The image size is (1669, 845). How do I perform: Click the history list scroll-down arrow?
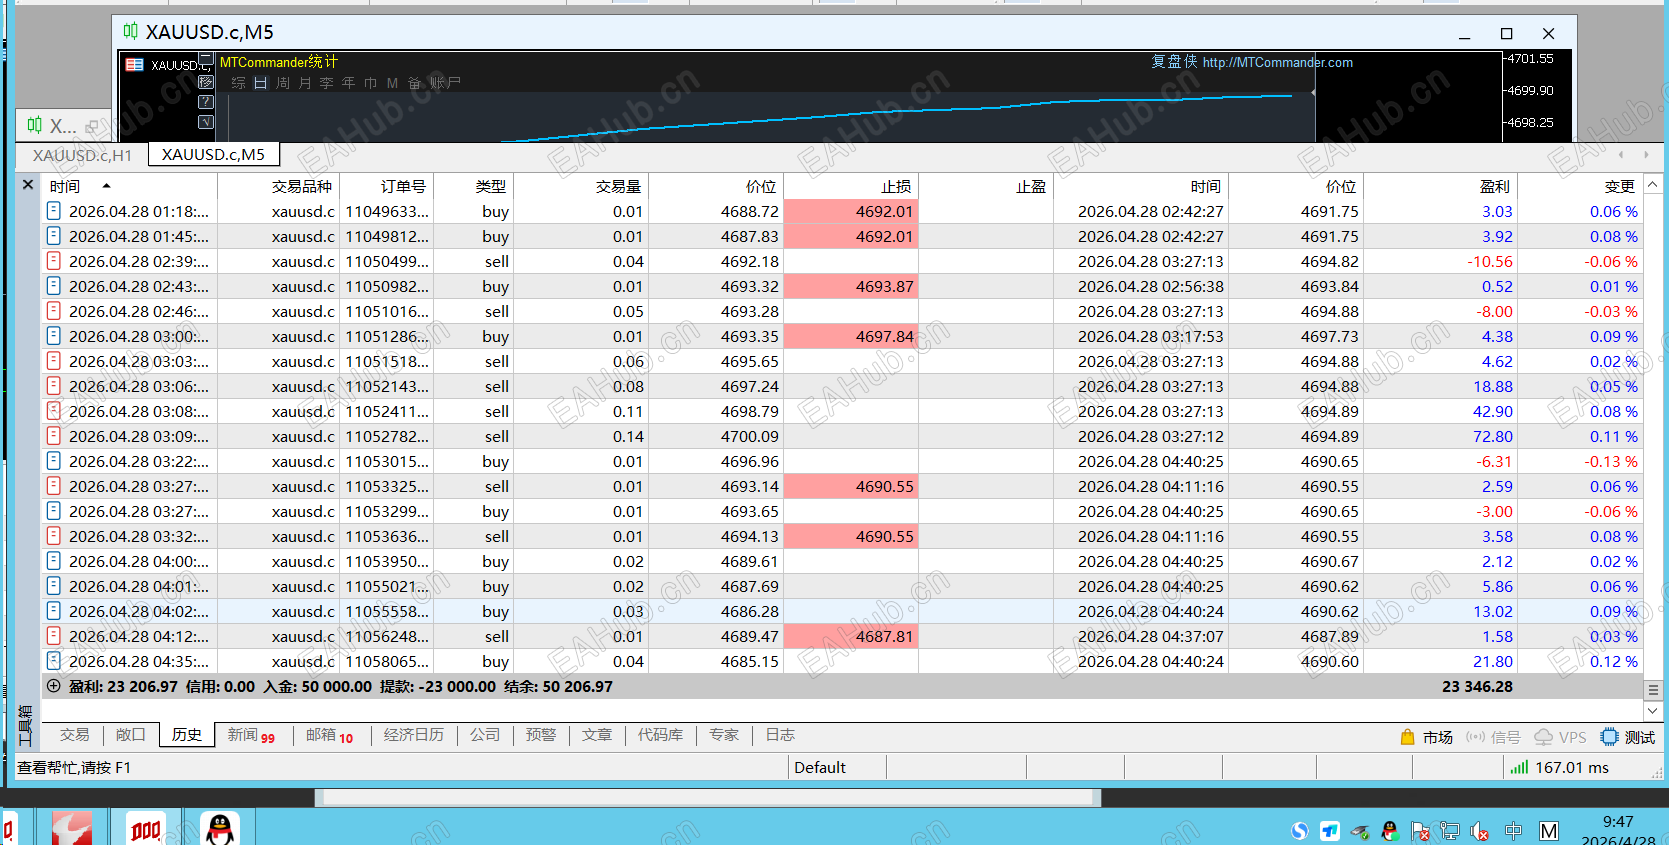(1652, 711)
